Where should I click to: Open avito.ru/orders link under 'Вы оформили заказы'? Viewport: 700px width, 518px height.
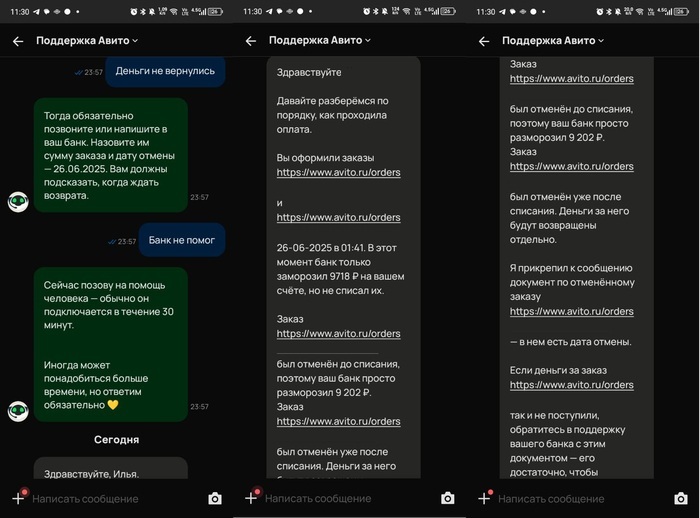(338, 172)
